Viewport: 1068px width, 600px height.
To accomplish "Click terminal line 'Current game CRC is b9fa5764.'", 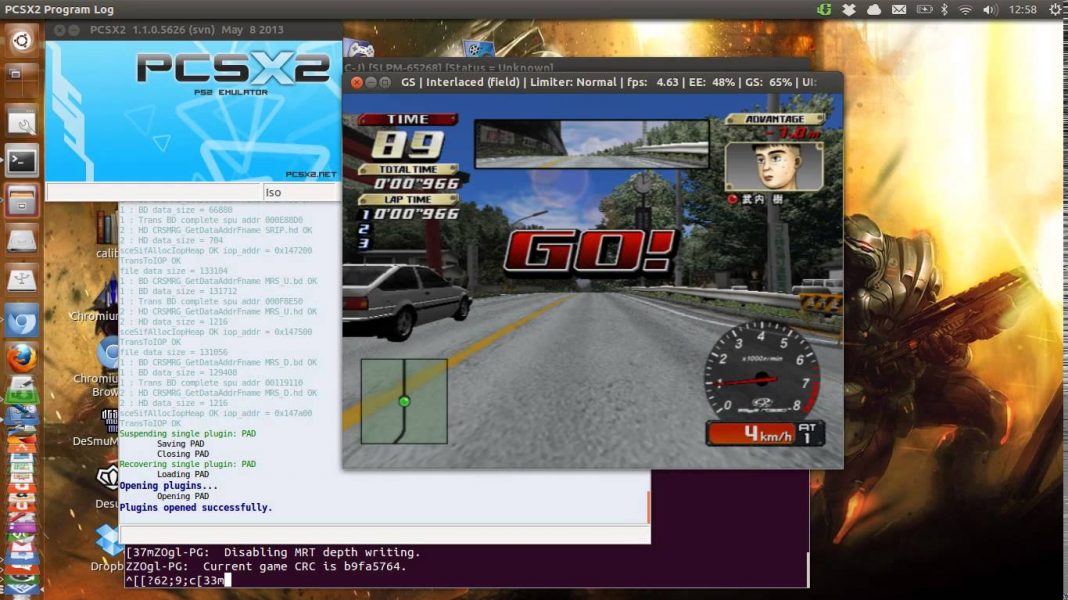I will click(x=304, y=566).
